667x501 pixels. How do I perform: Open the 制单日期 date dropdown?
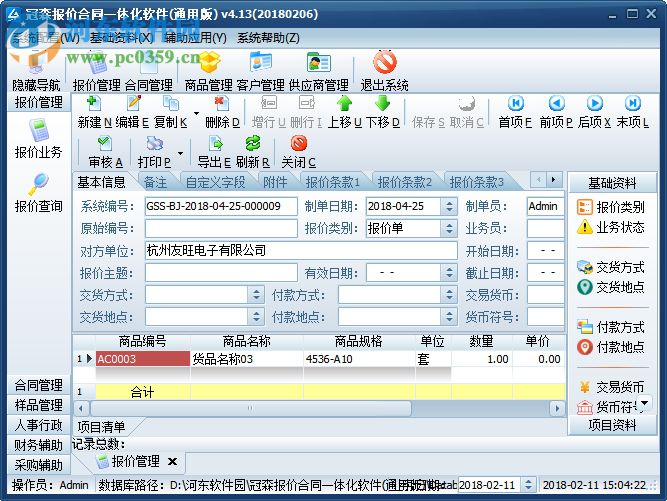coord(449,207)
